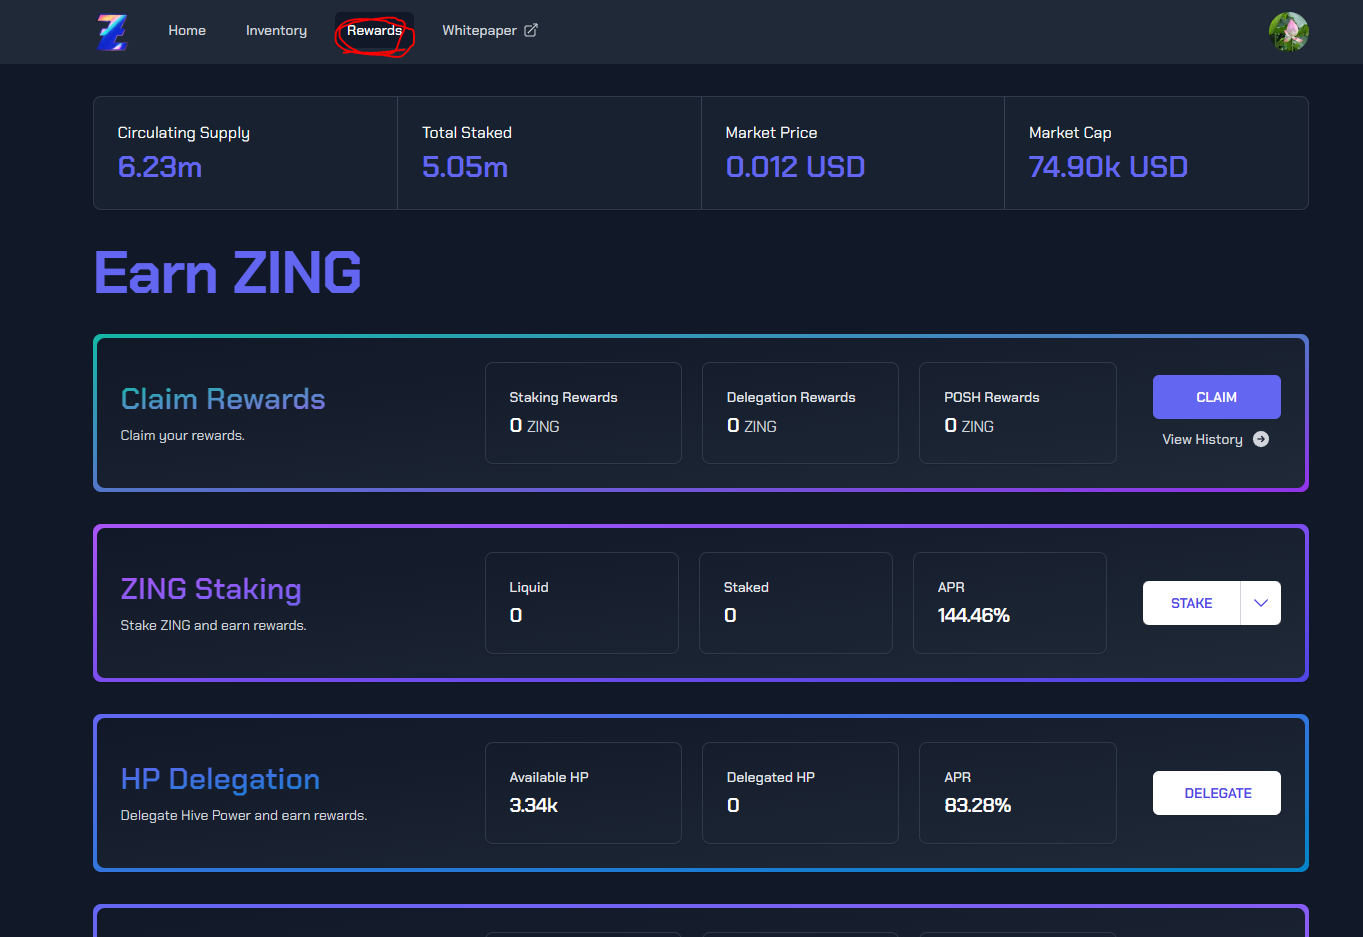
Task: Click the Available HP 3.34k value
Action: click(534, 805)
